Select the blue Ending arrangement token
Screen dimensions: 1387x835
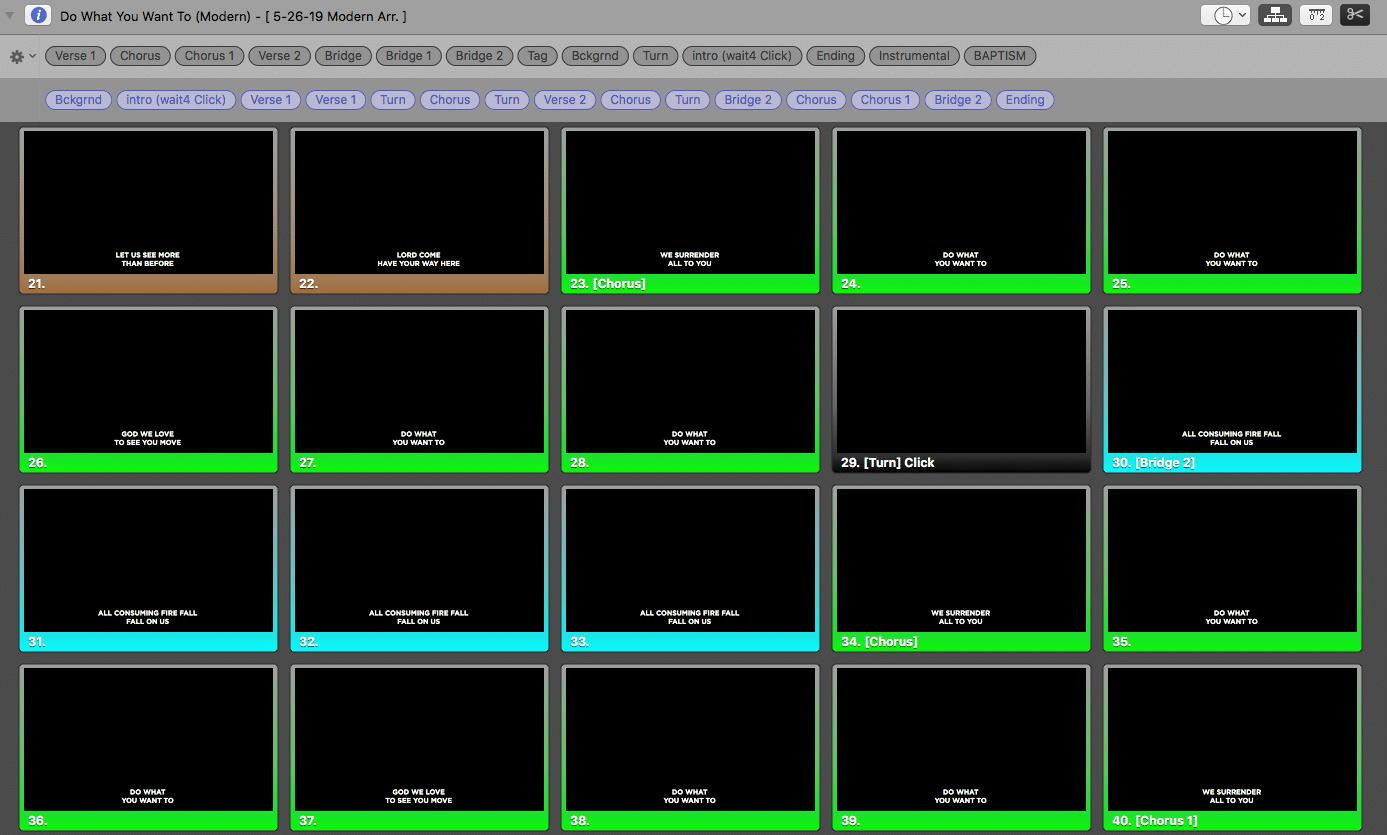click(1025, 100)
